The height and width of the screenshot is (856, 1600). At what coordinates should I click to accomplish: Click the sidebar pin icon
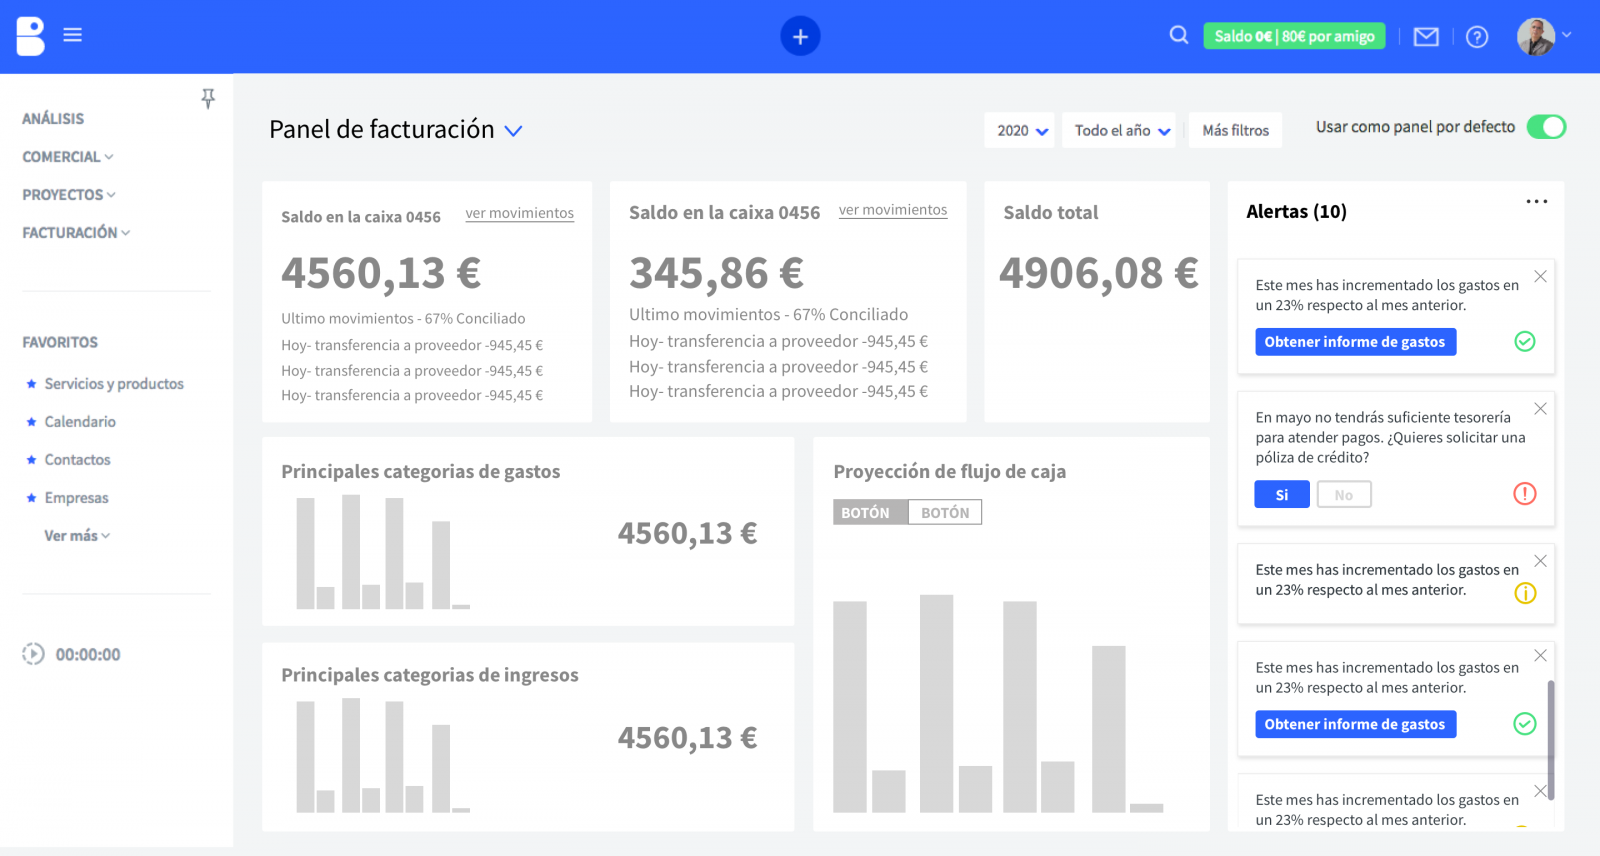(x=208, y=98)
